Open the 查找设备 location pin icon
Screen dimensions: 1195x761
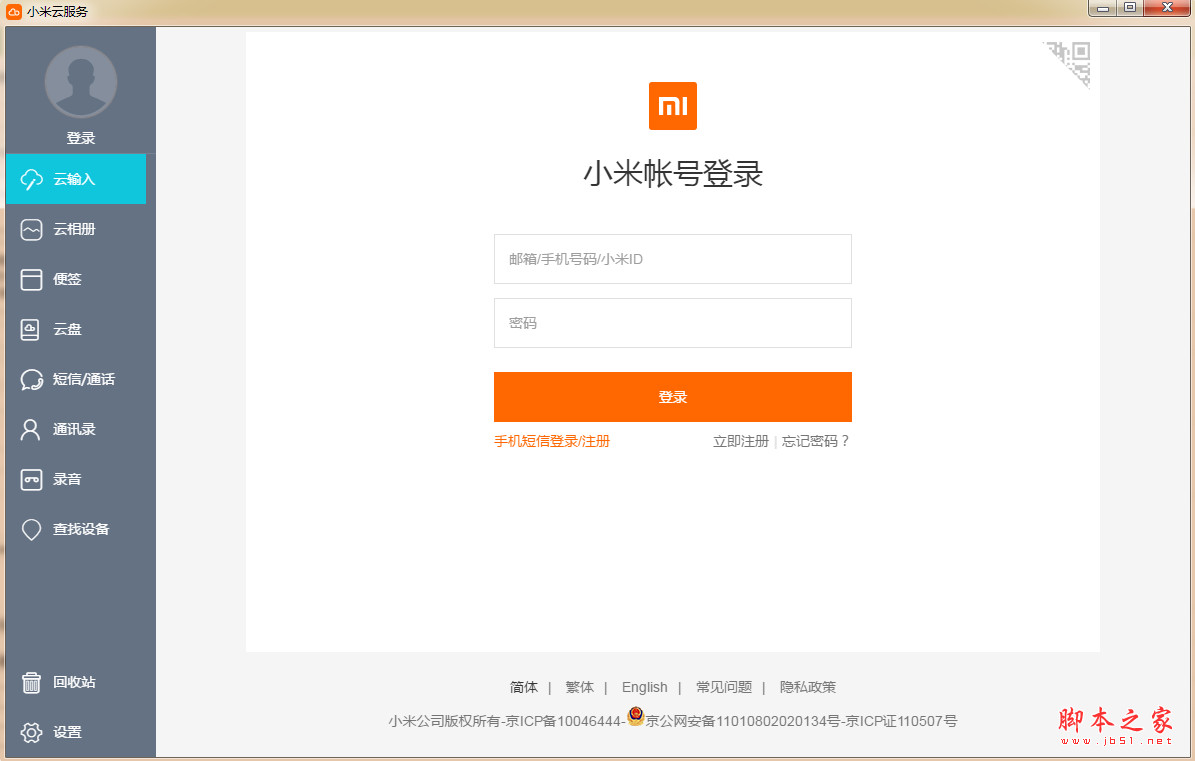click(31, 529)
